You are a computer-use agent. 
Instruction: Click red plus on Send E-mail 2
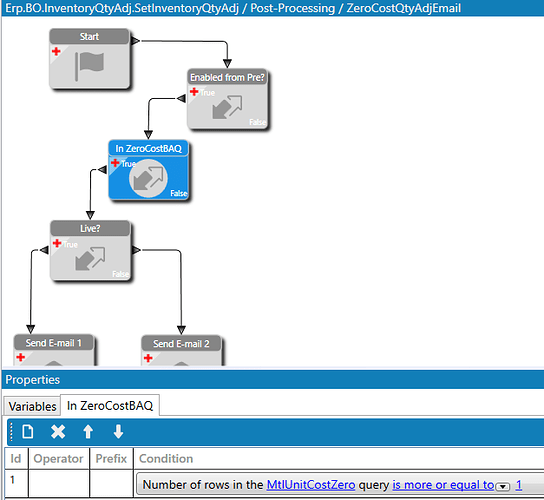point(148,358)
